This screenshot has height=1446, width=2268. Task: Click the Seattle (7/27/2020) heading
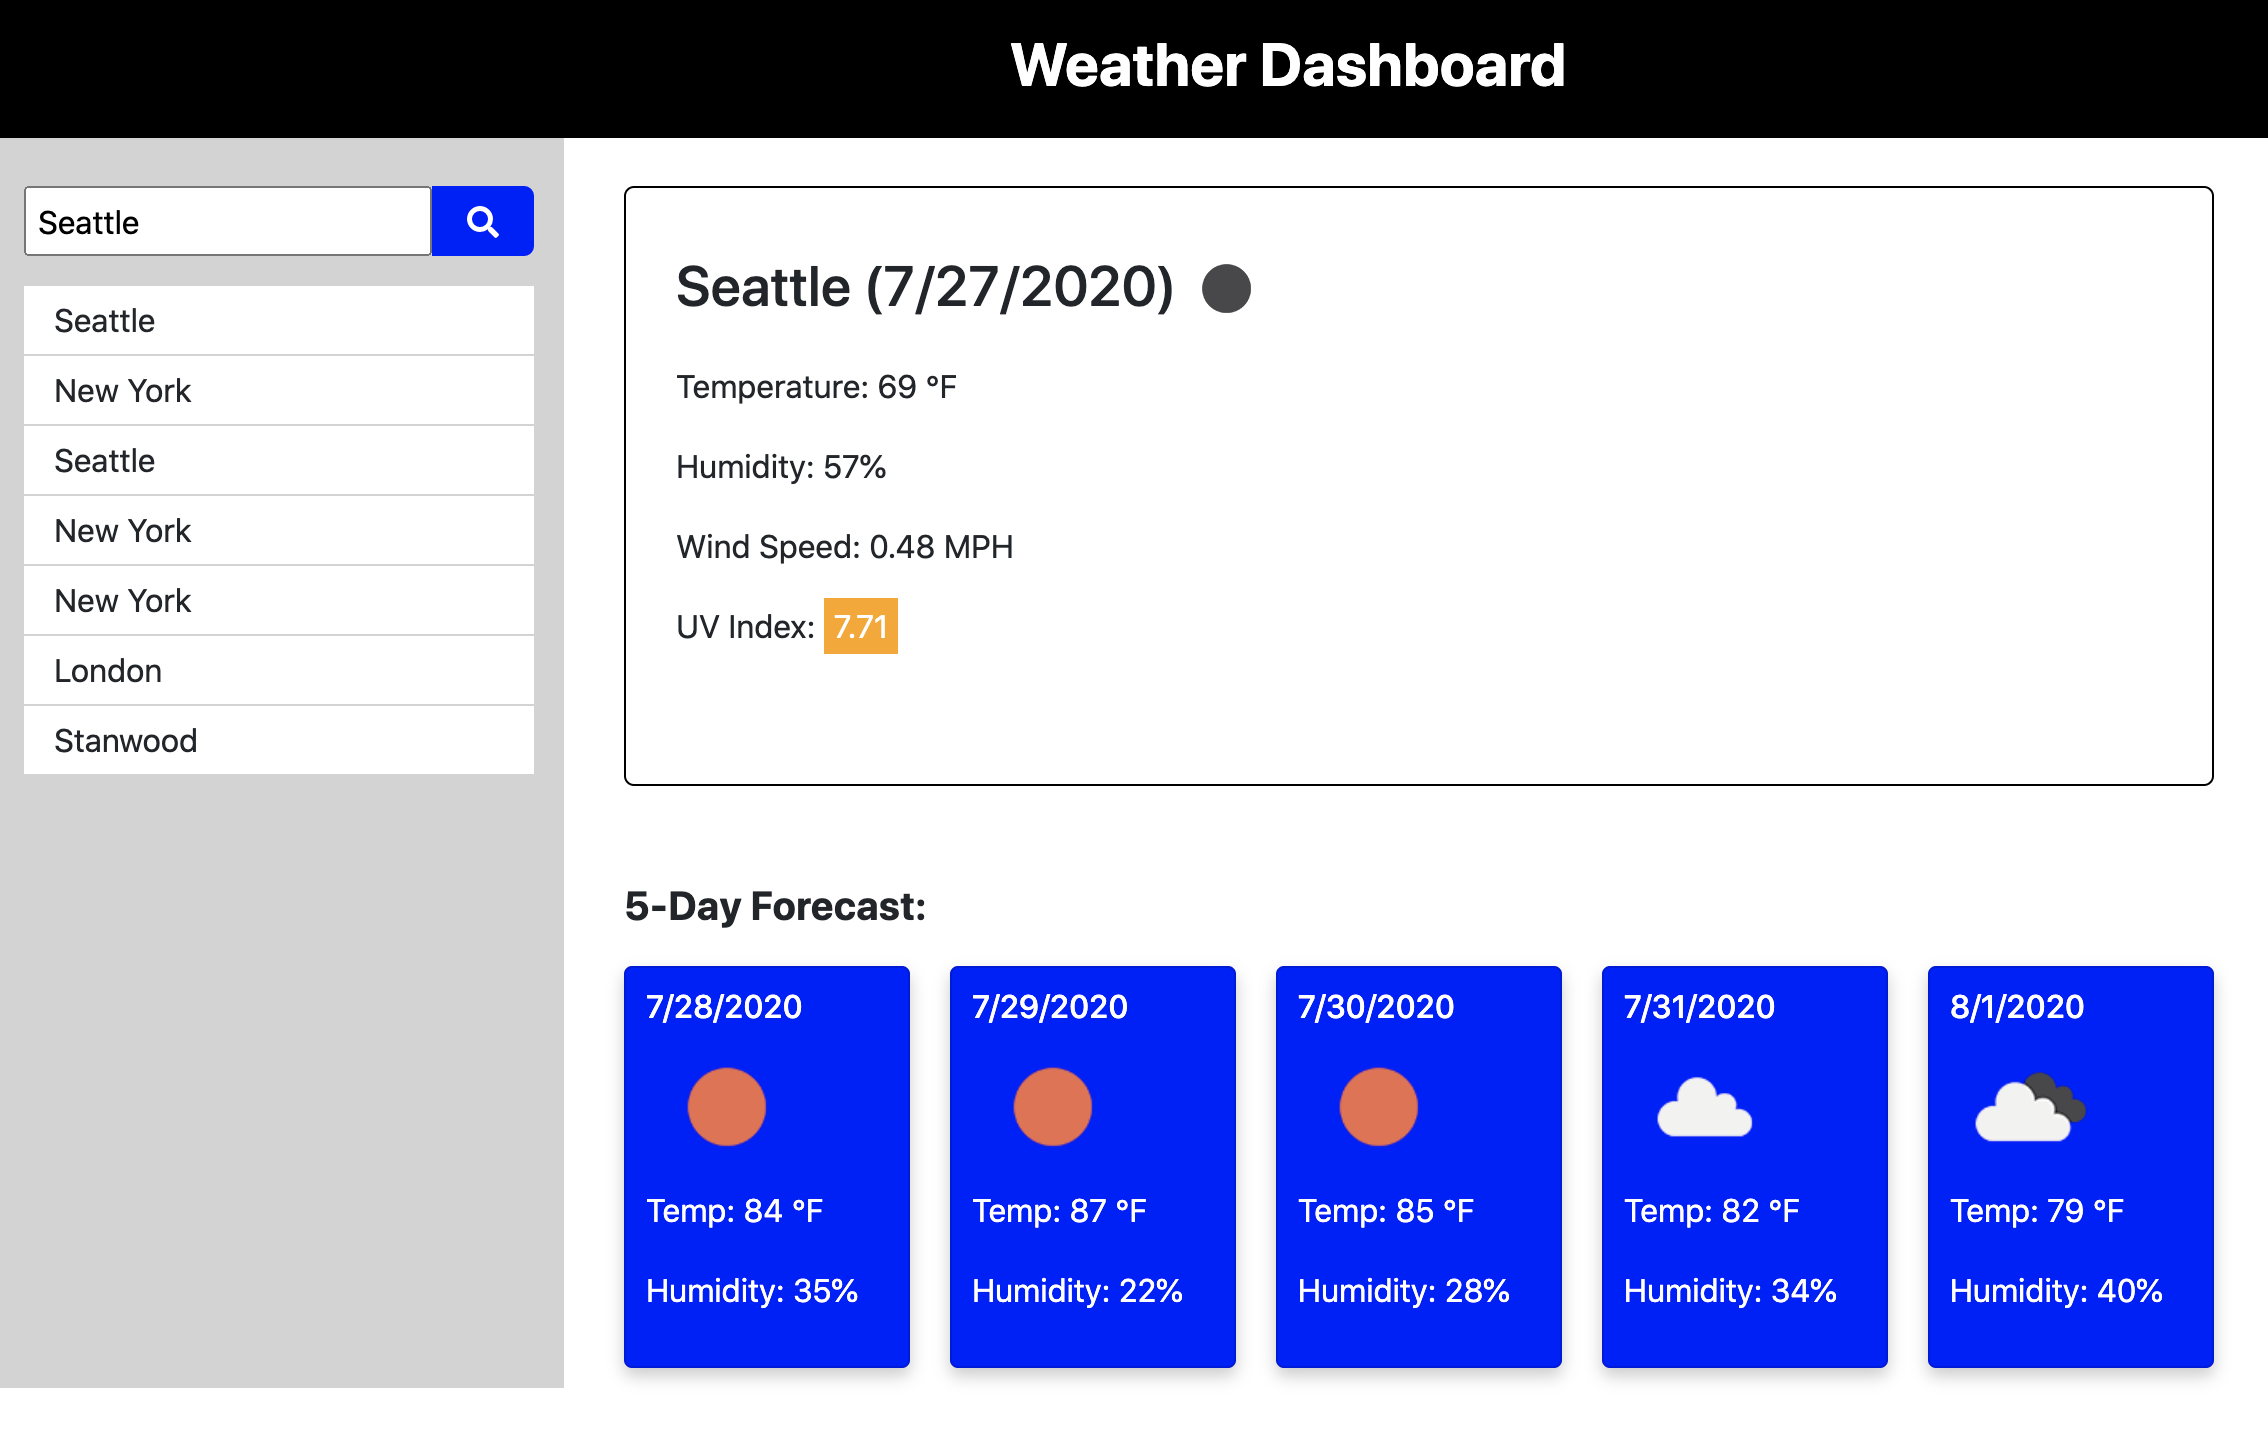click(924, 288)
